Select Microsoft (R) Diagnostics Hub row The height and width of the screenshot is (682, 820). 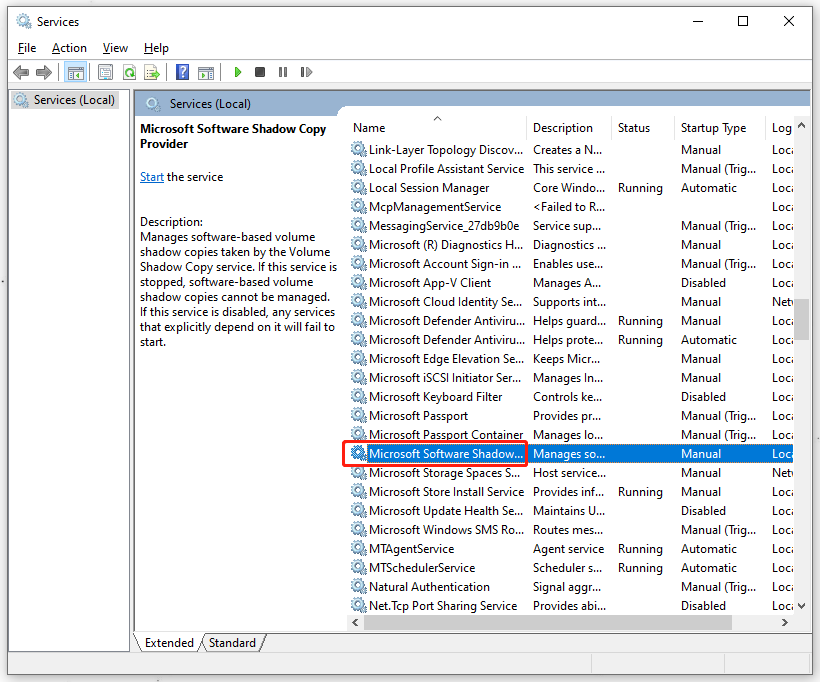[571, 244]
